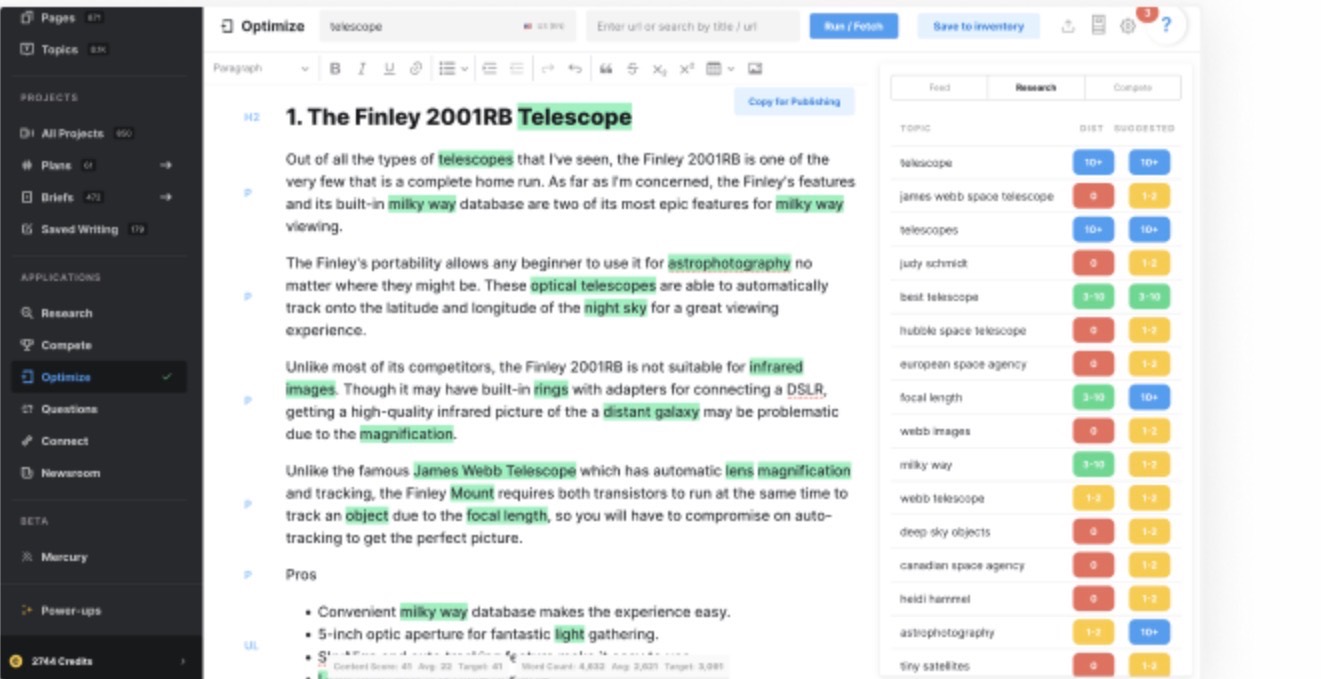
Task: Click the Run / Fetch button
Action: click(x=854, y=26)
